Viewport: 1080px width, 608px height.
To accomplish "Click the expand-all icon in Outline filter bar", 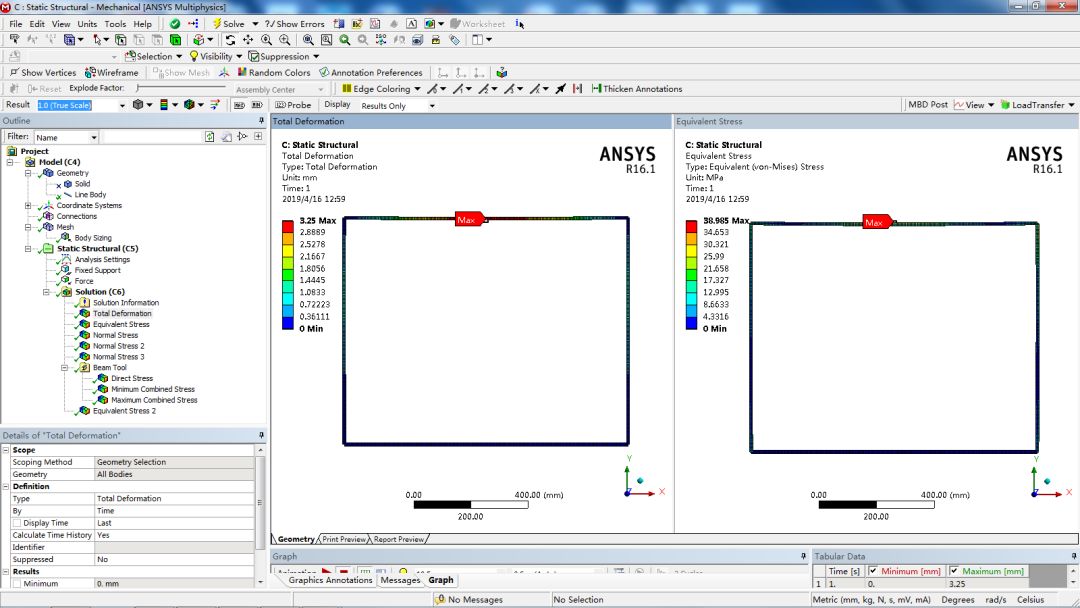I will 258,137.
